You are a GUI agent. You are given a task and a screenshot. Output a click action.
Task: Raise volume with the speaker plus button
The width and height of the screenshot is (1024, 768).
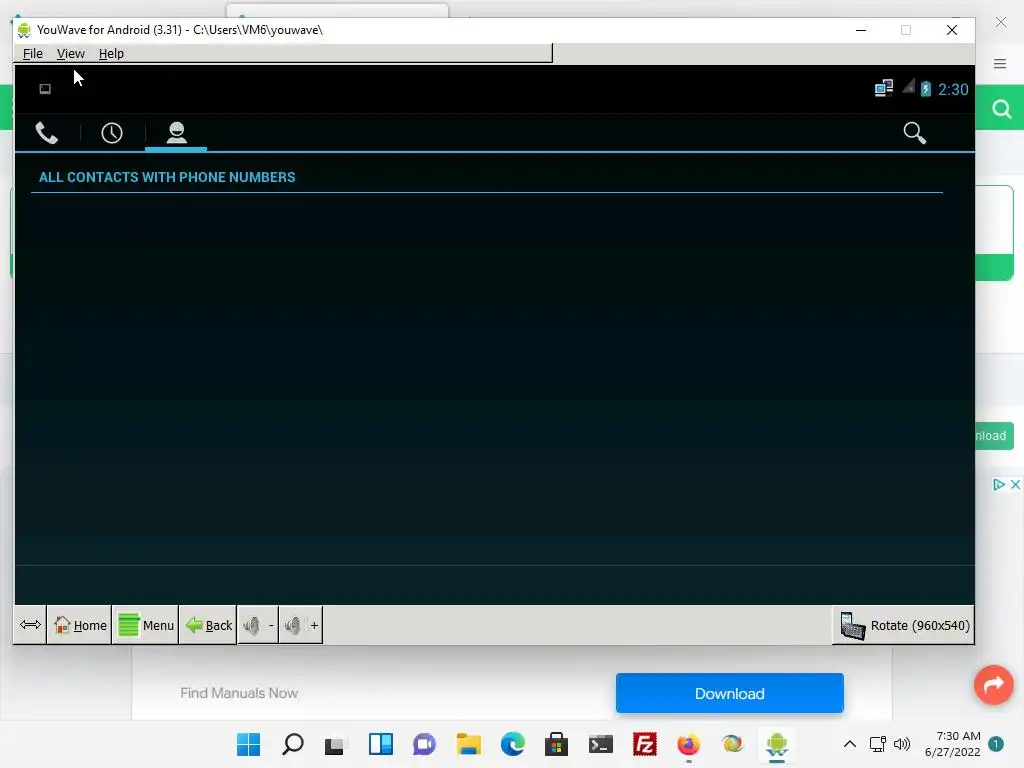pos(301,625)
